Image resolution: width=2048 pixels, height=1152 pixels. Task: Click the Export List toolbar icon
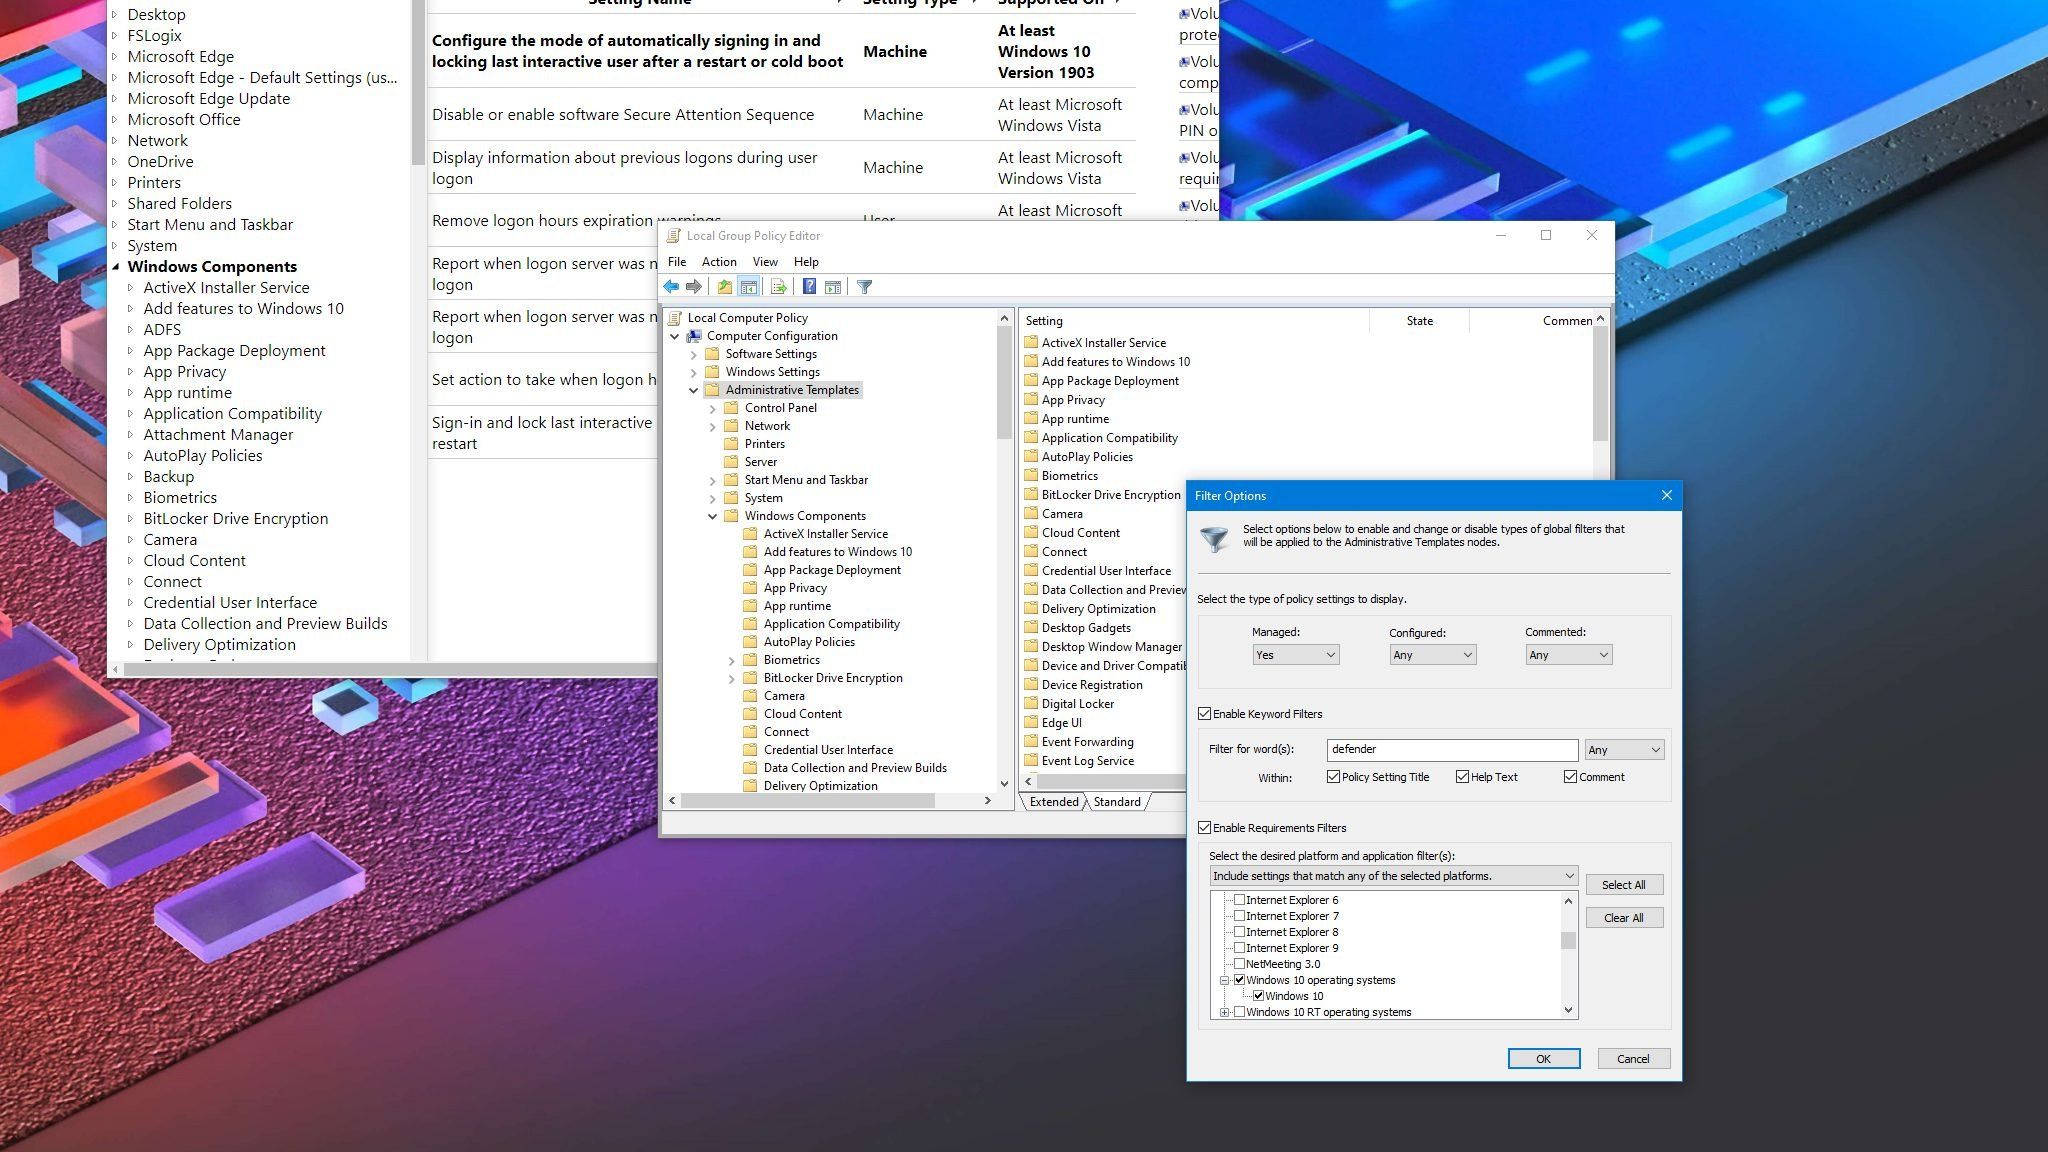coord(779,287)
